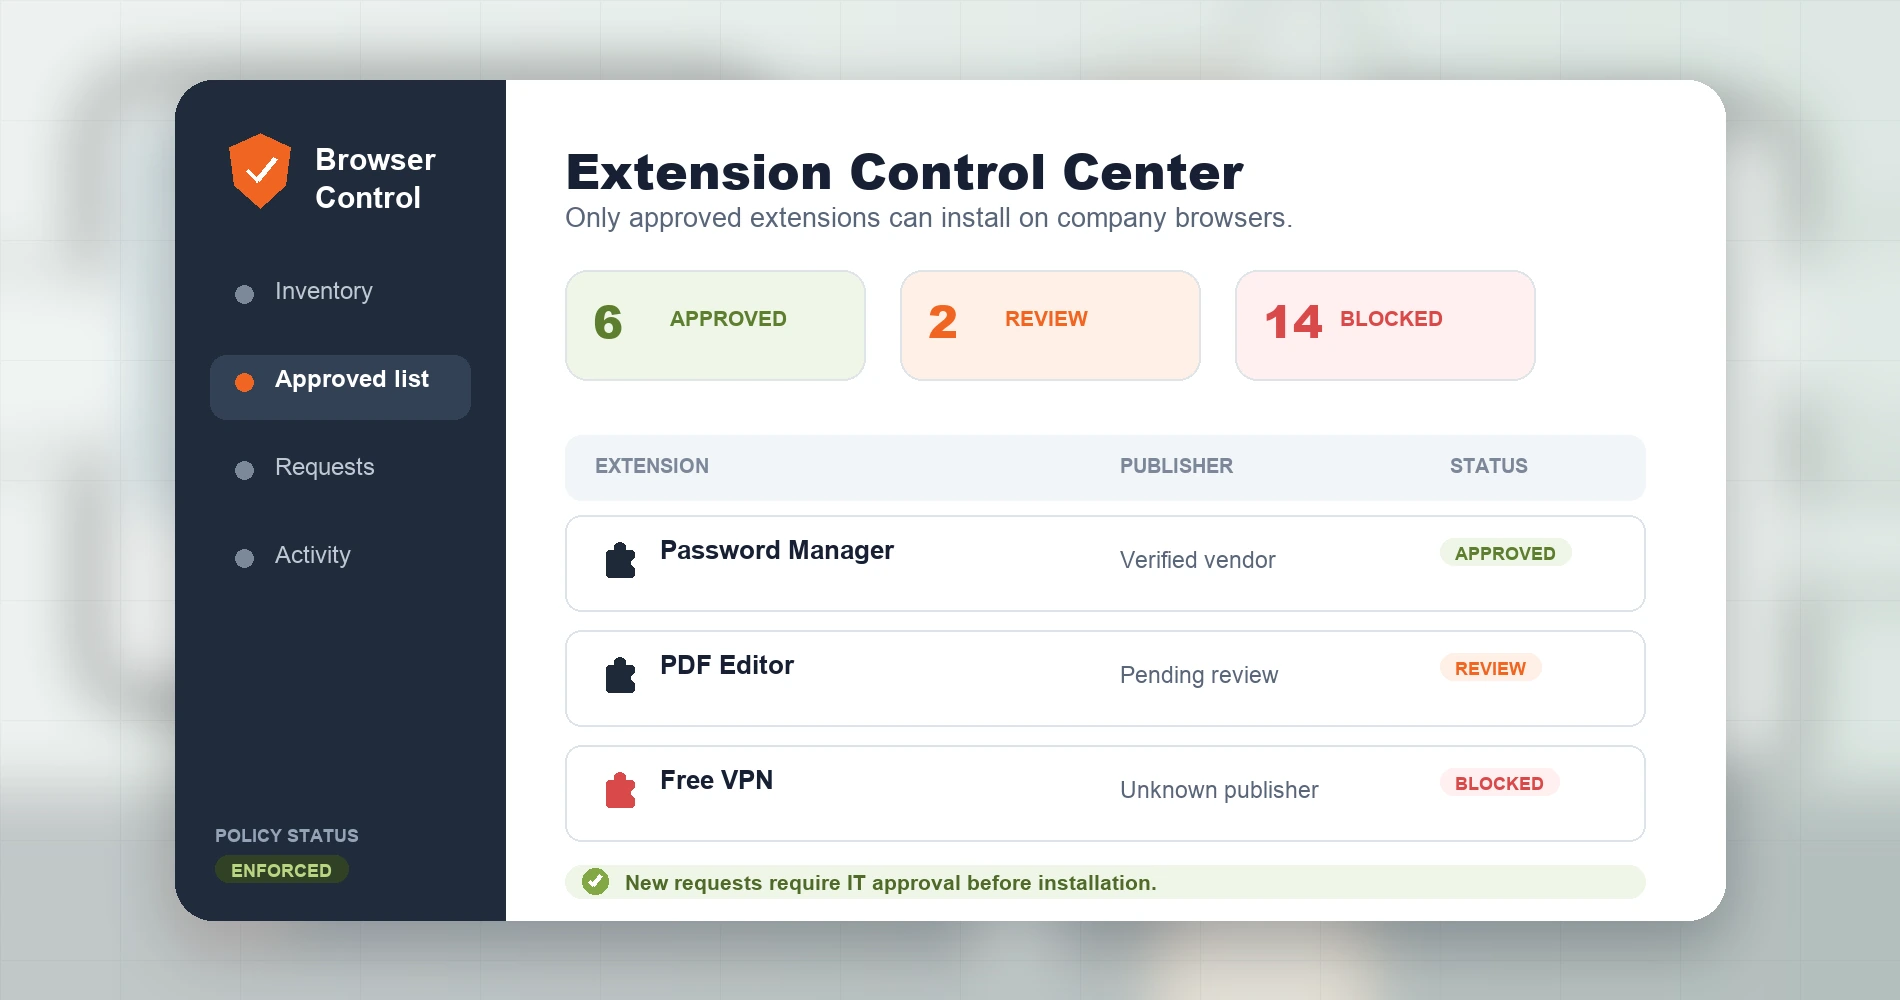
Task: Select the Free VPN extension name
Action: (x=716, y=780)
